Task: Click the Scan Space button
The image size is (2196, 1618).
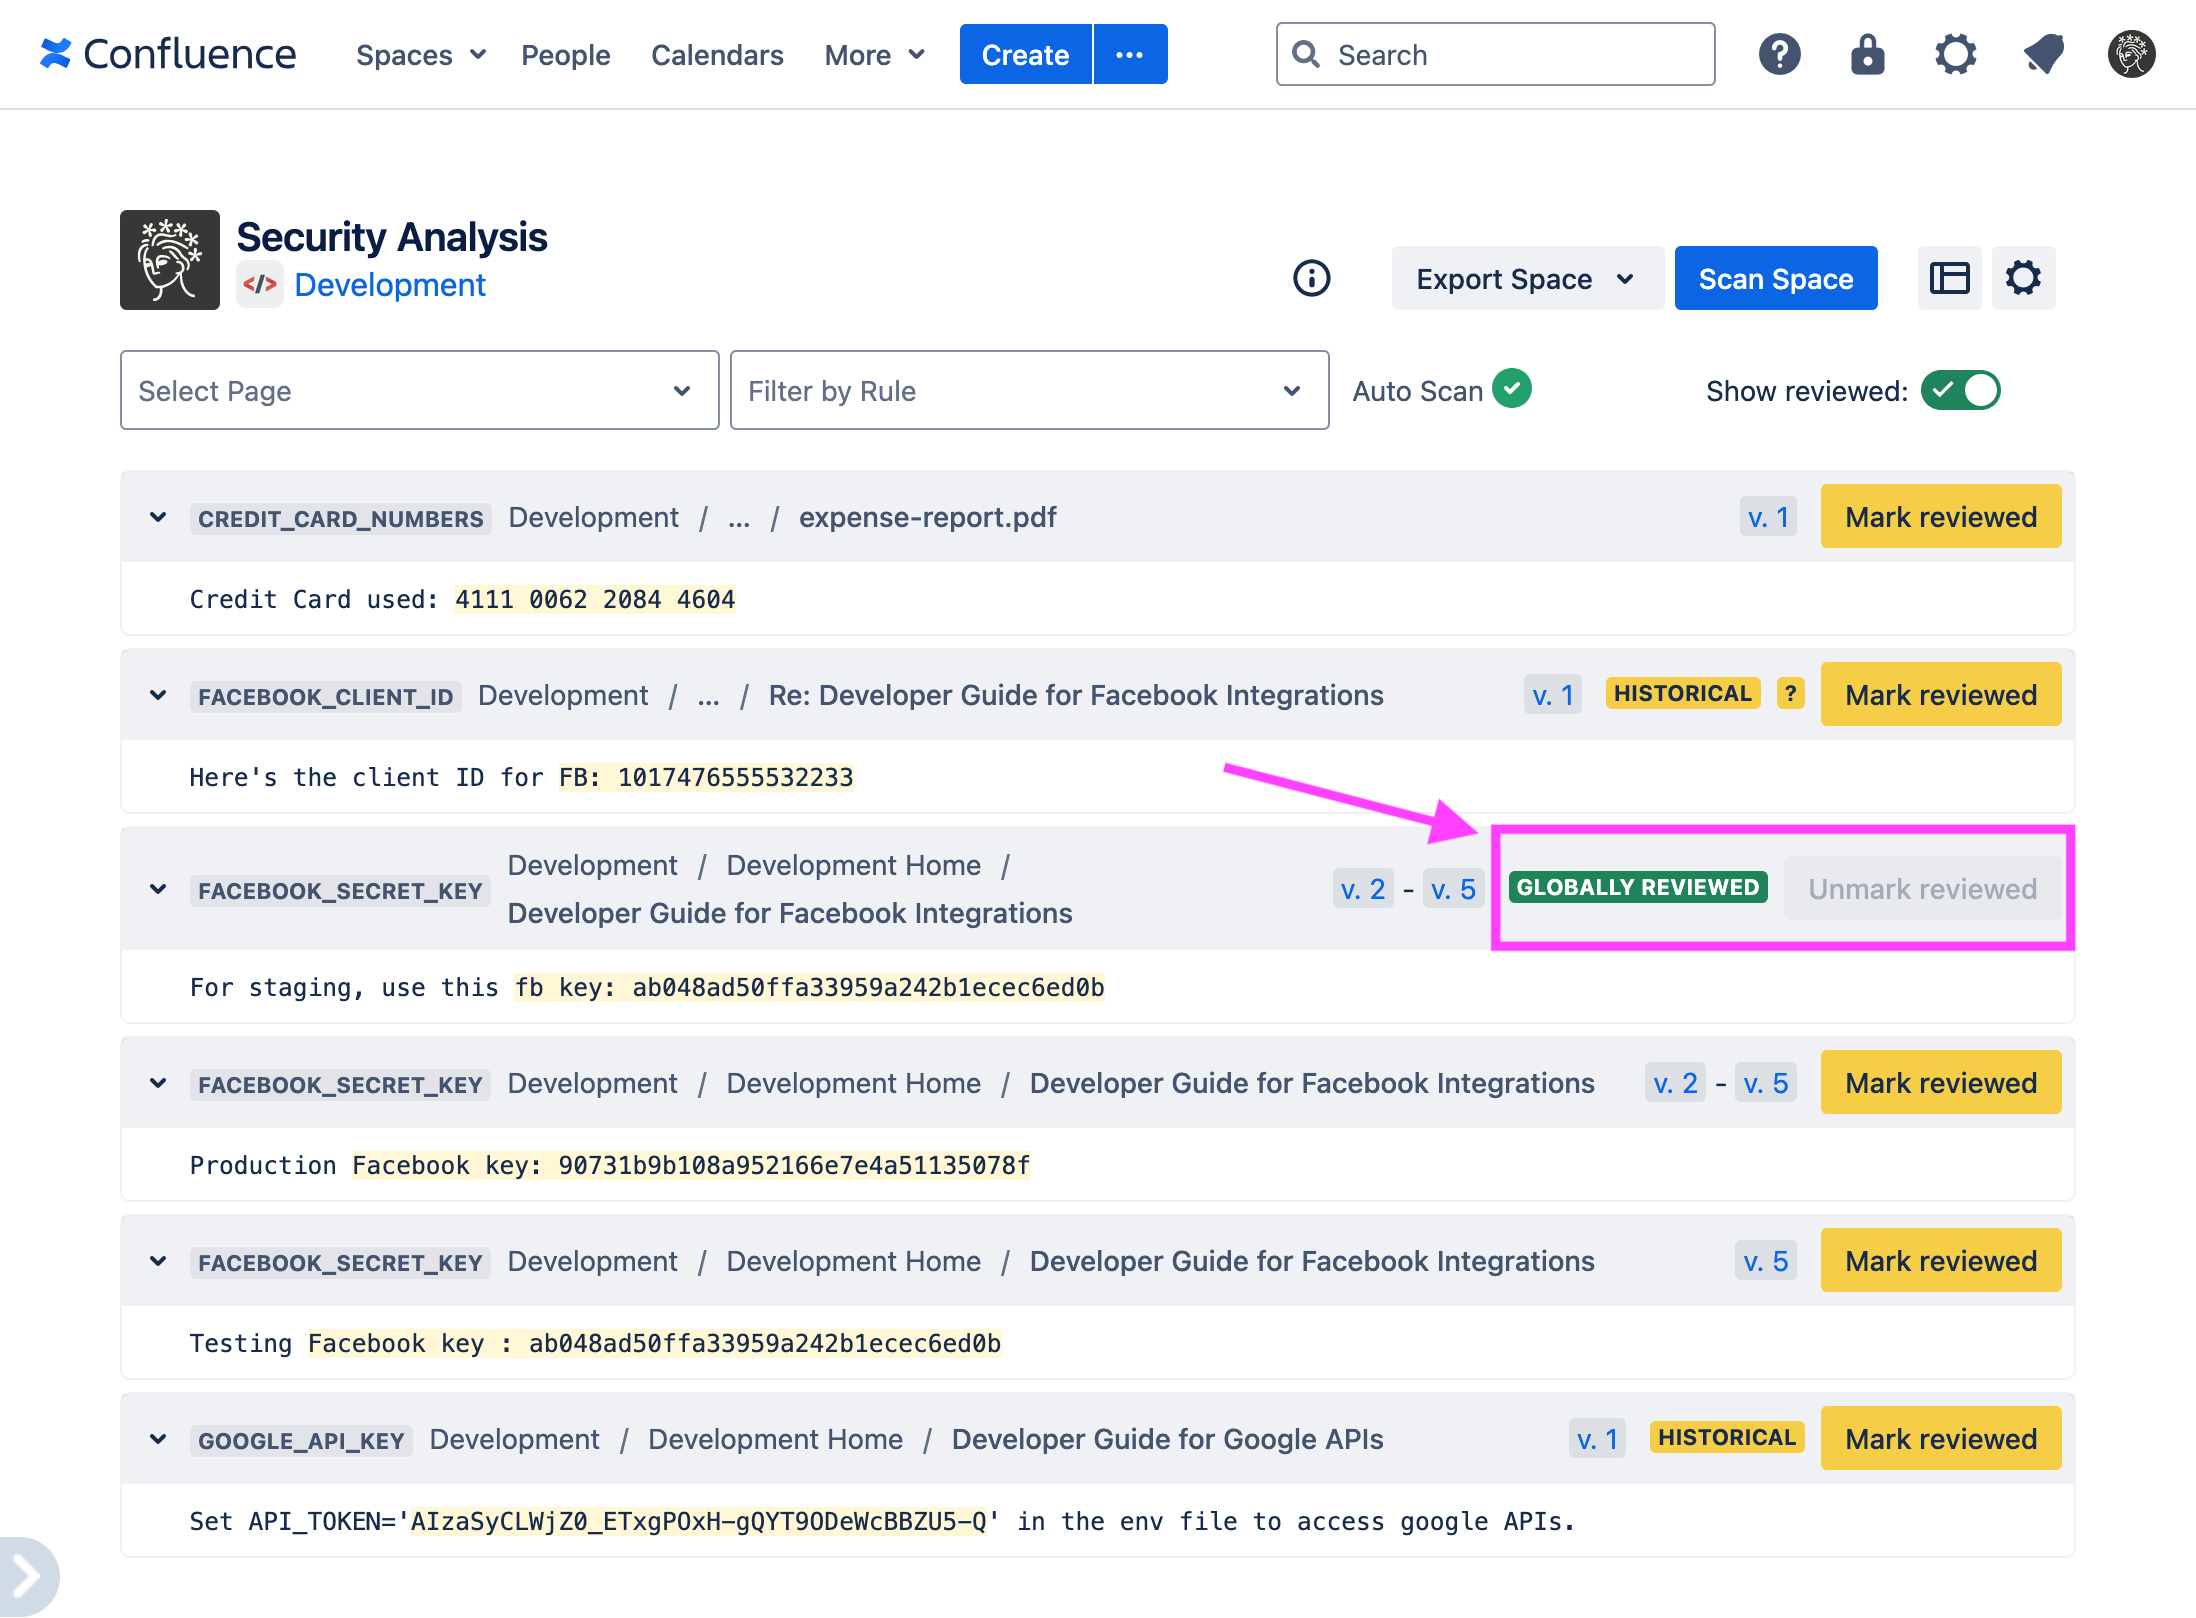Action: pos(1776,278)
